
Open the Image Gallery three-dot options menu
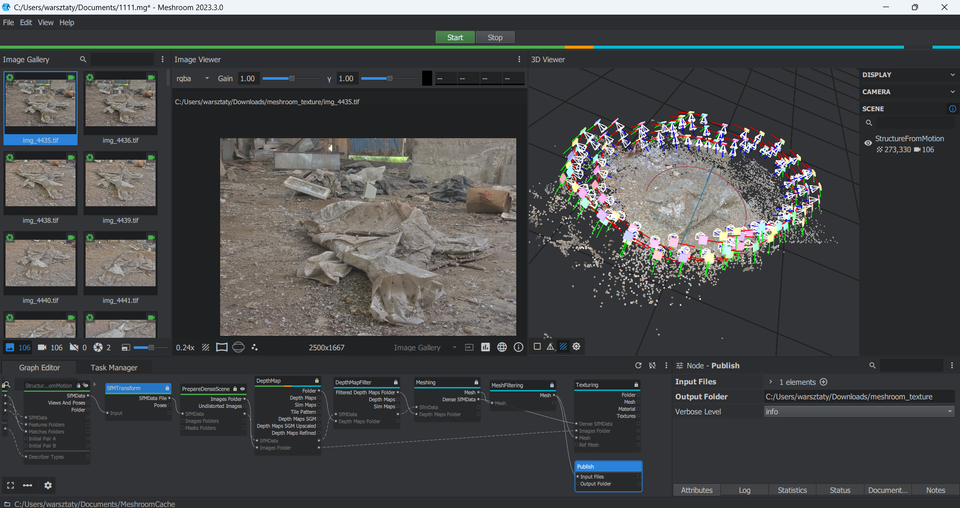tap(162, 59)
